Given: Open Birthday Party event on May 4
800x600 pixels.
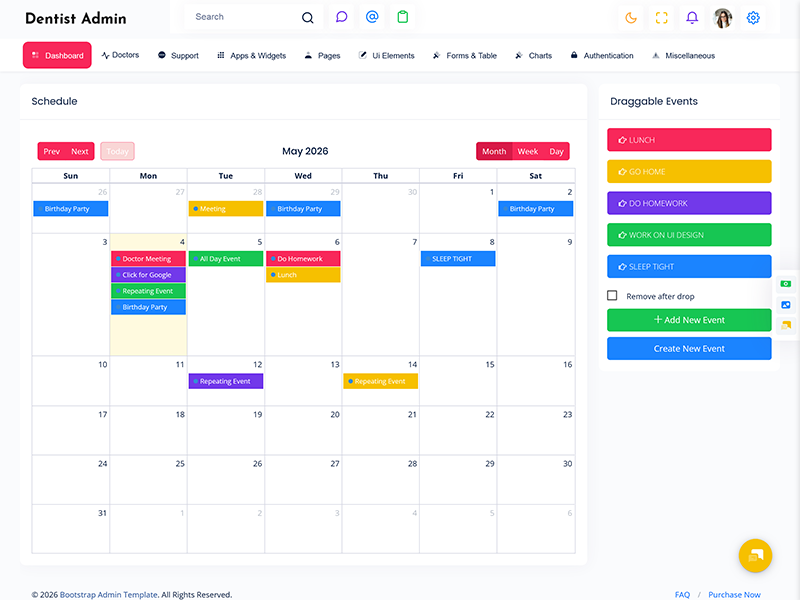Looking at the screenshot, I should pyautogui.click(x=148, y=307).
